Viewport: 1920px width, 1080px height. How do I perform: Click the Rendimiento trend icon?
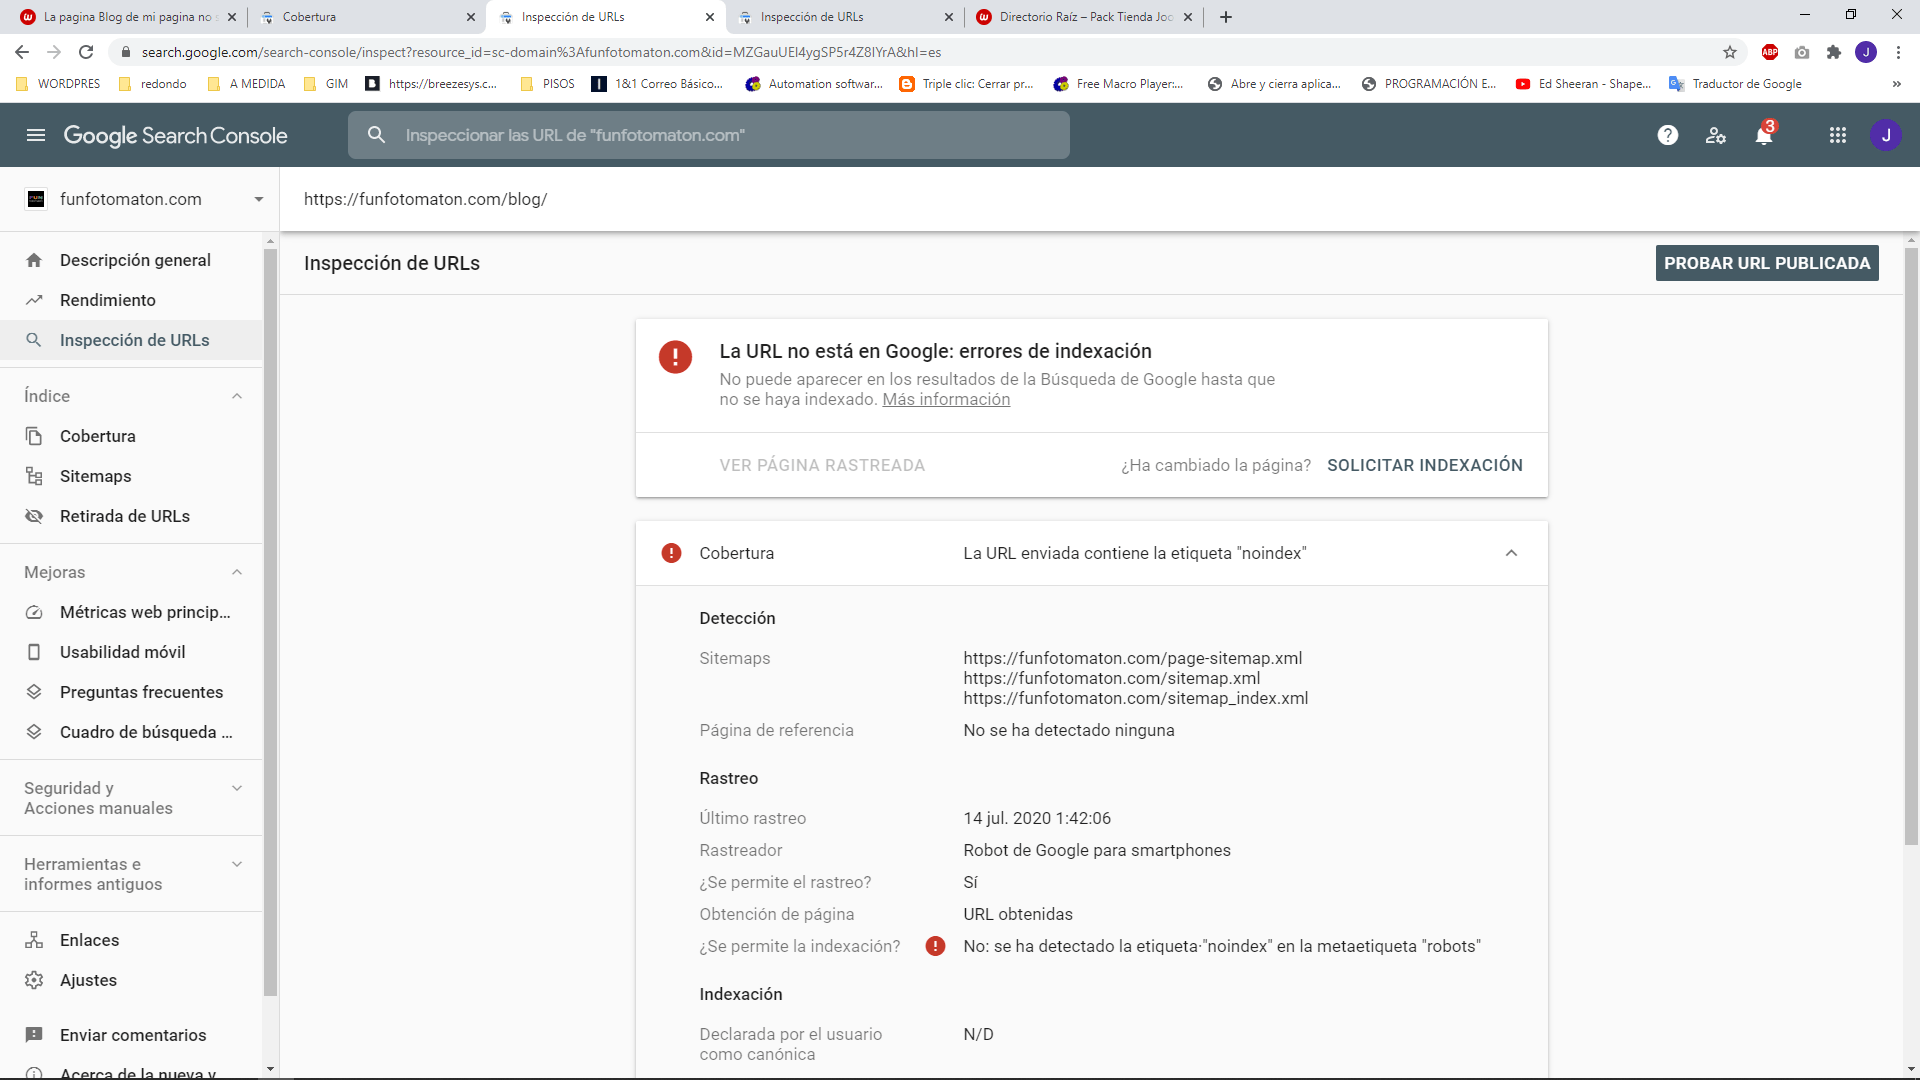pyautogui.click(x=34, y=300)
